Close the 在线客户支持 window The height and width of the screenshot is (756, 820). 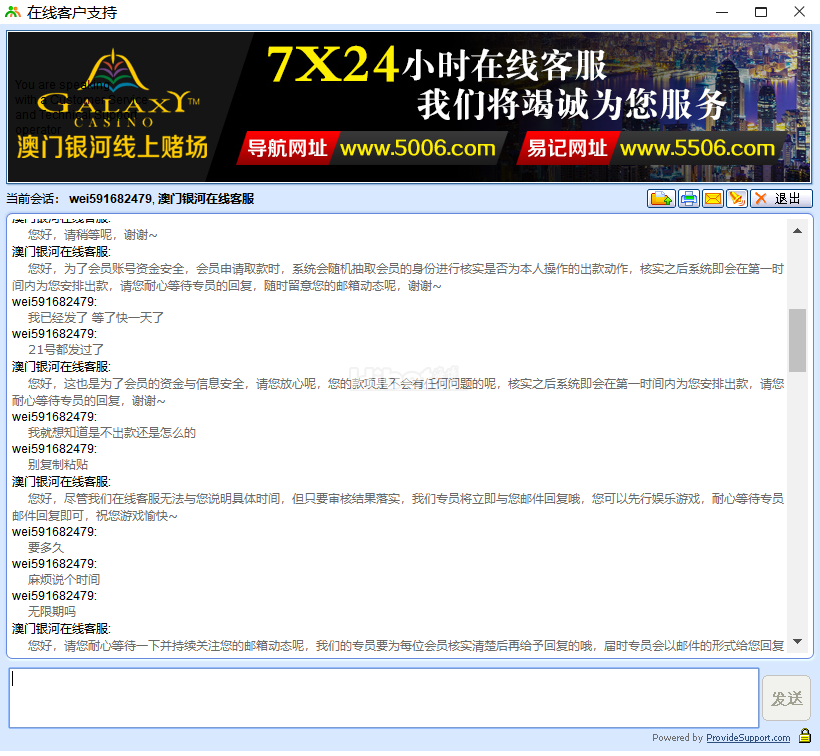click(798, 13)
